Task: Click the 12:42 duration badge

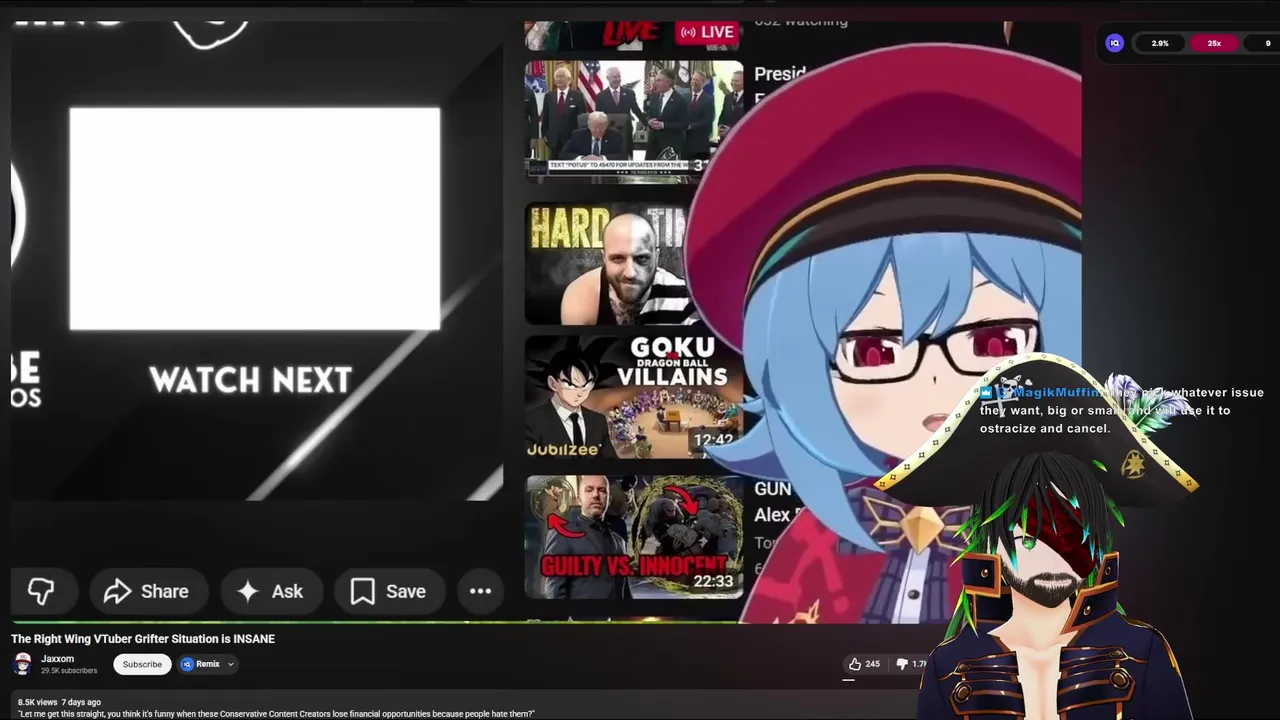Action: (713, 439)
